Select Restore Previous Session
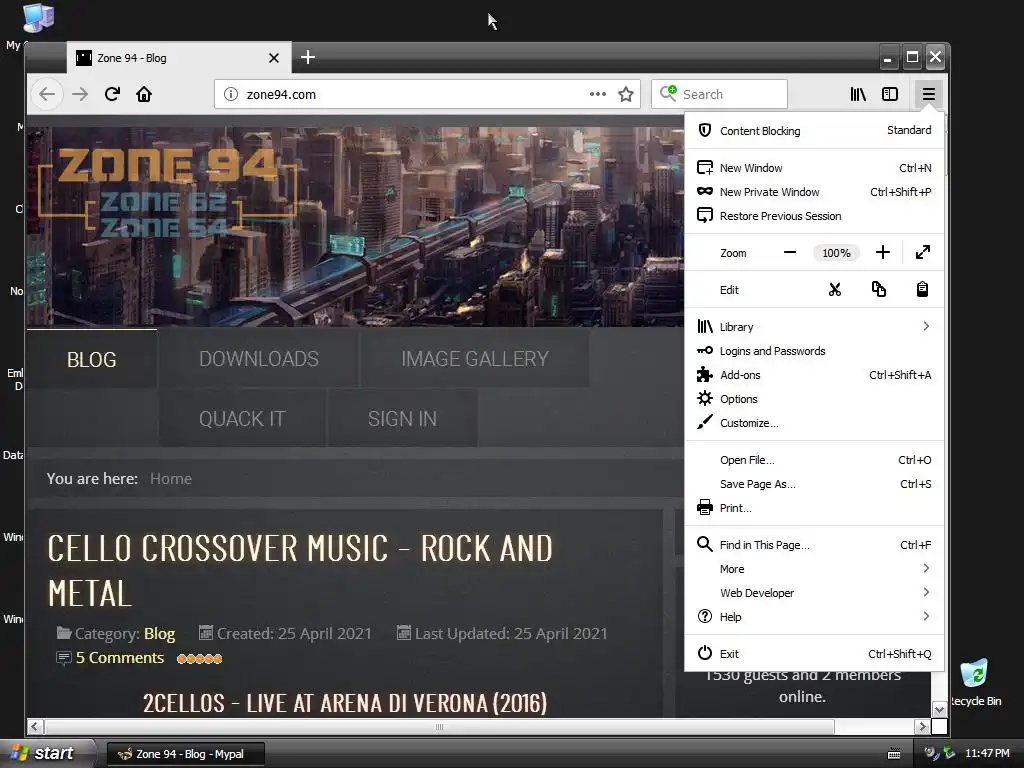 (x=814, y=216)
